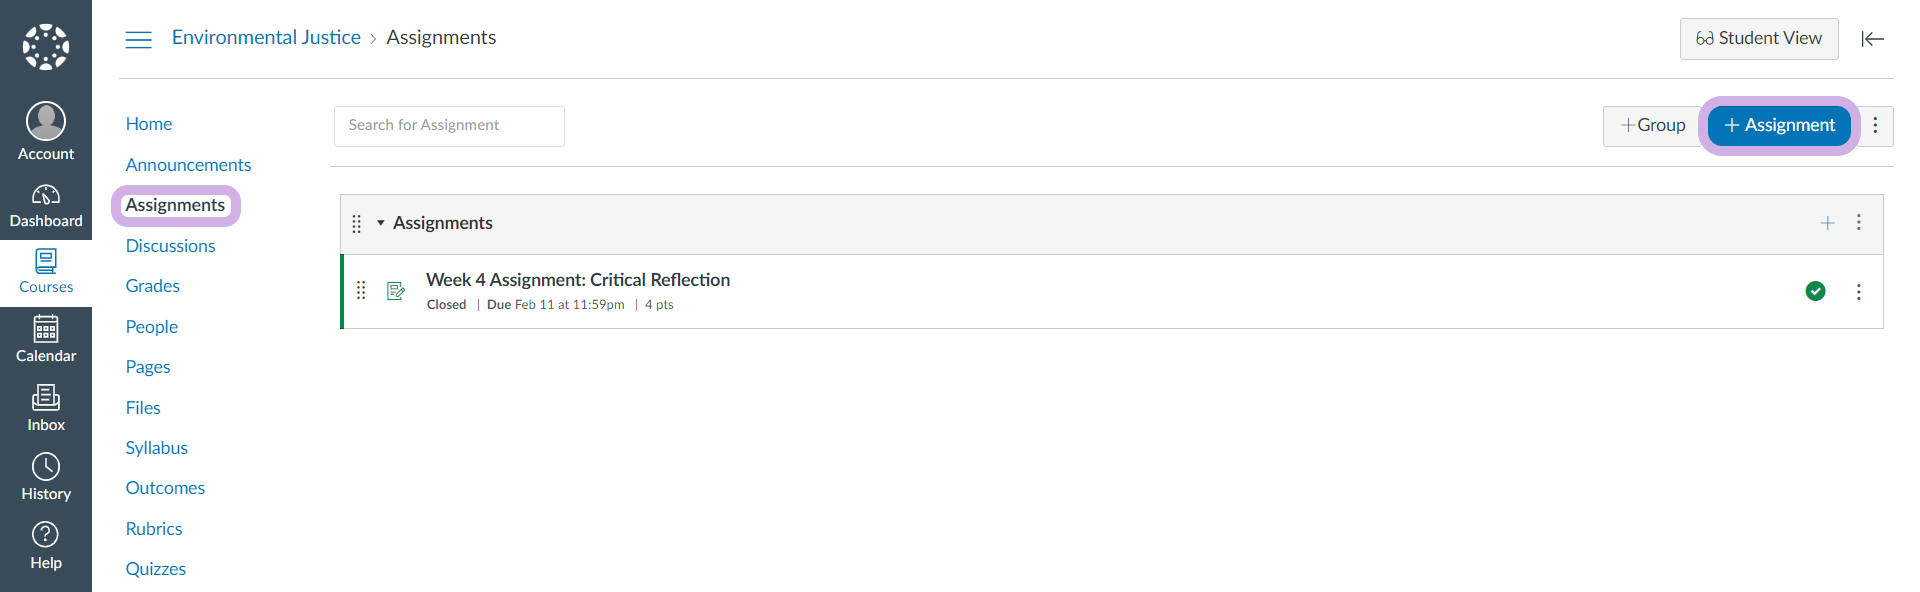
Task: Toggle published status of Week 4 Assignment
Action: pyautogui.click(x=1815, y=291)
